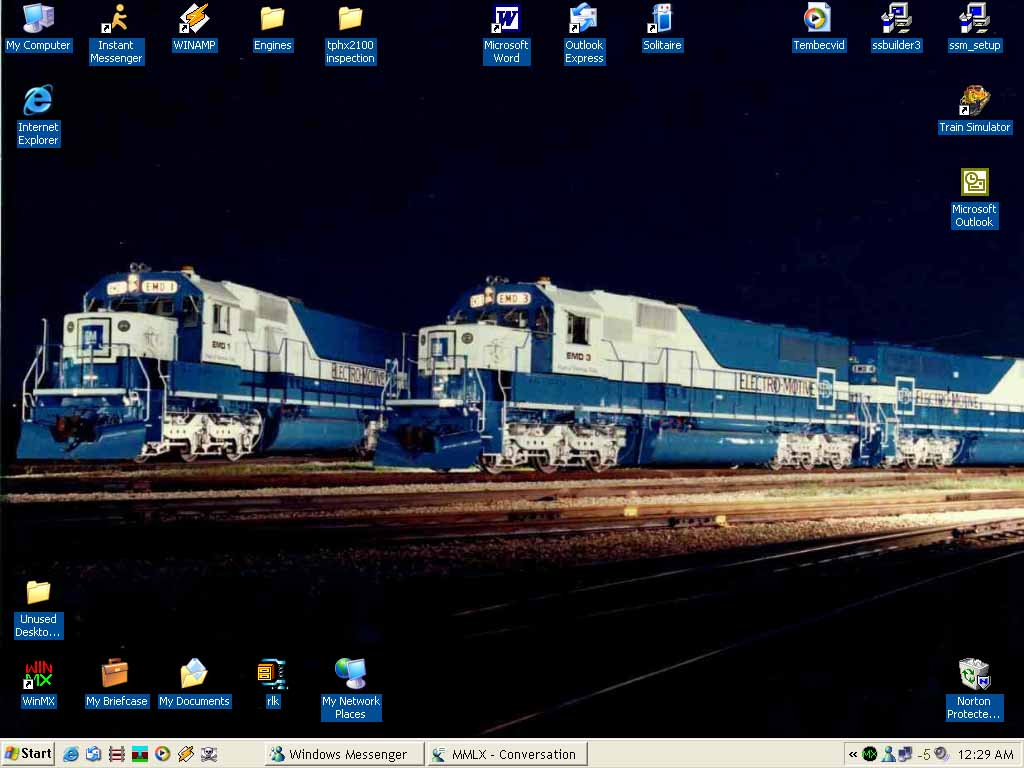Click the Start button
This screenshot has width=1024, height=768.
coord(27,754)
